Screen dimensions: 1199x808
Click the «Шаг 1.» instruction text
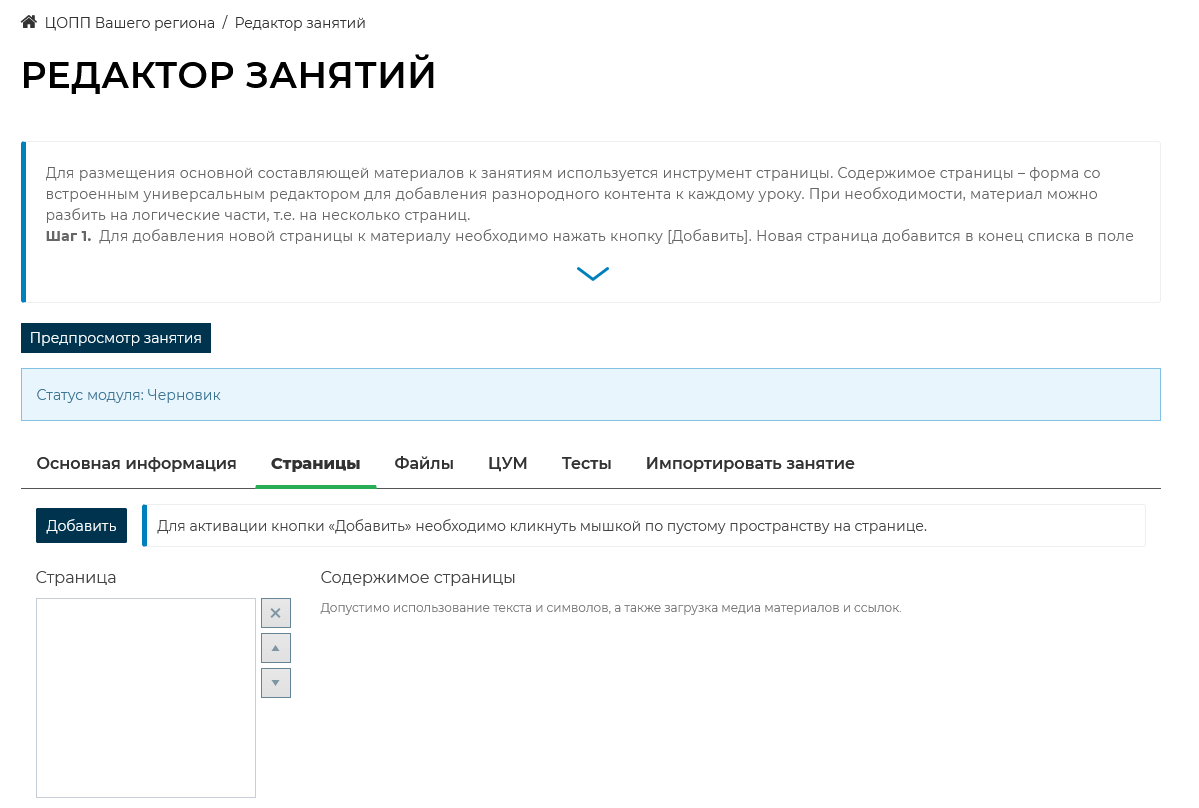point(68,237)
